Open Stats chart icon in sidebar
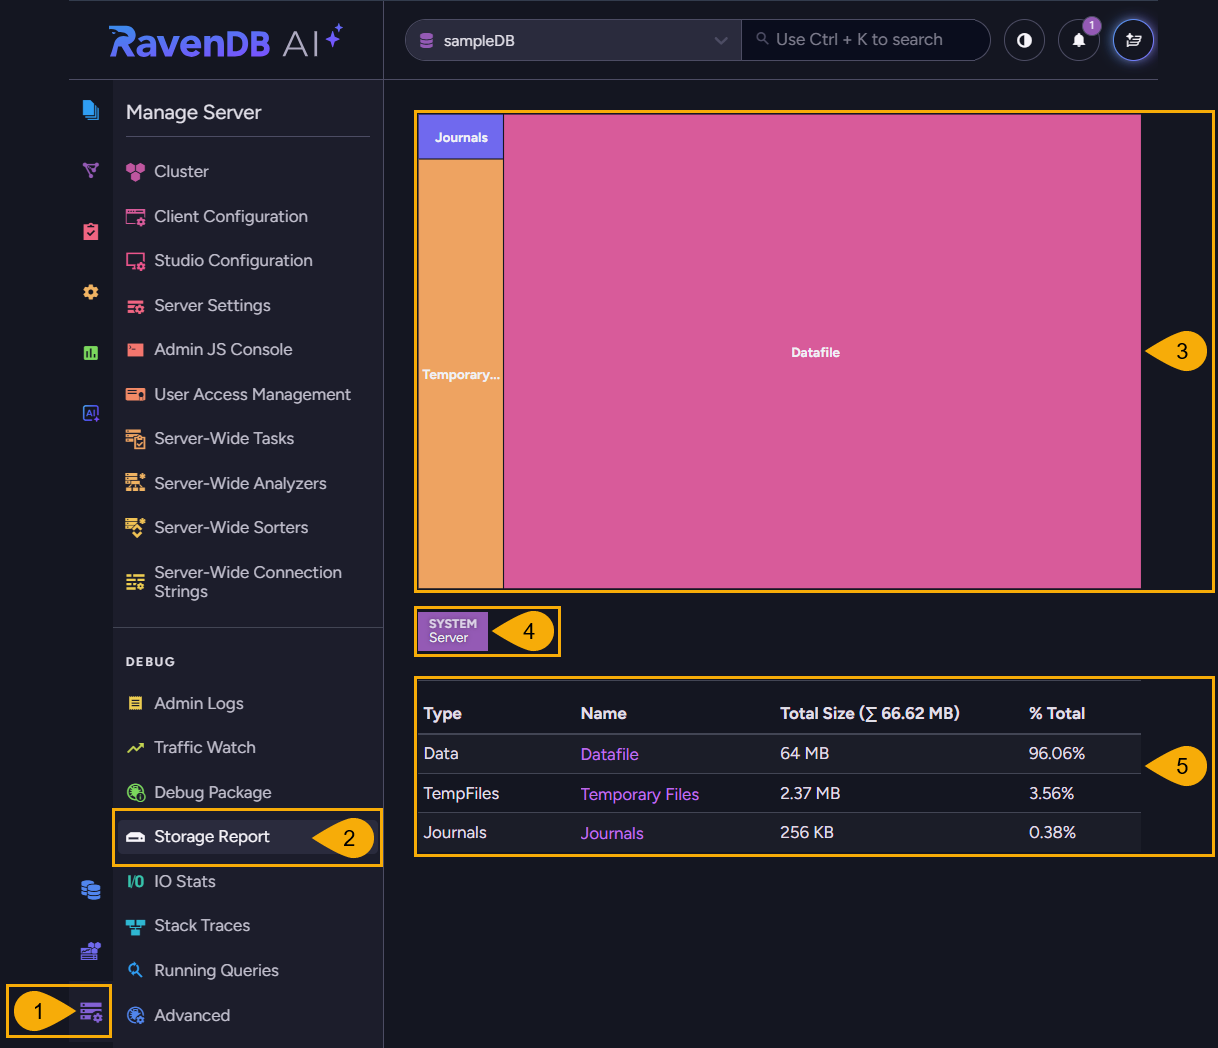Image resolution: width=1218 pixels, height=1048 pixels. click(90, 352)
